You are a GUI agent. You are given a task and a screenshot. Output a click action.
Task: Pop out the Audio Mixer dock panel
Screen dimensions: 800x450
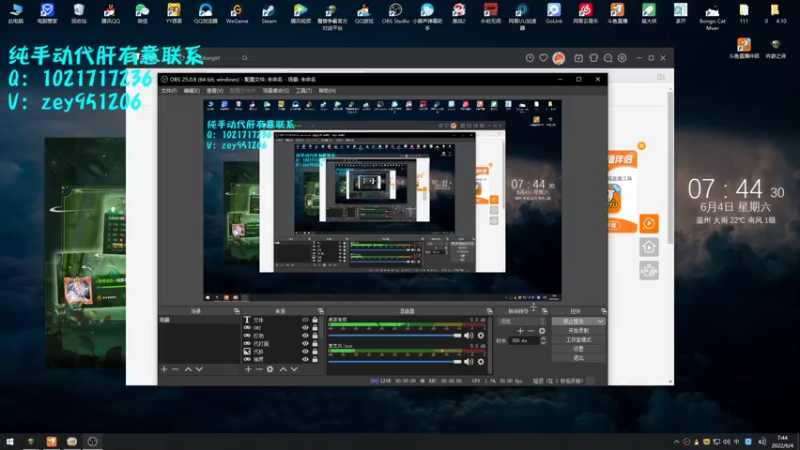(490, 311)
